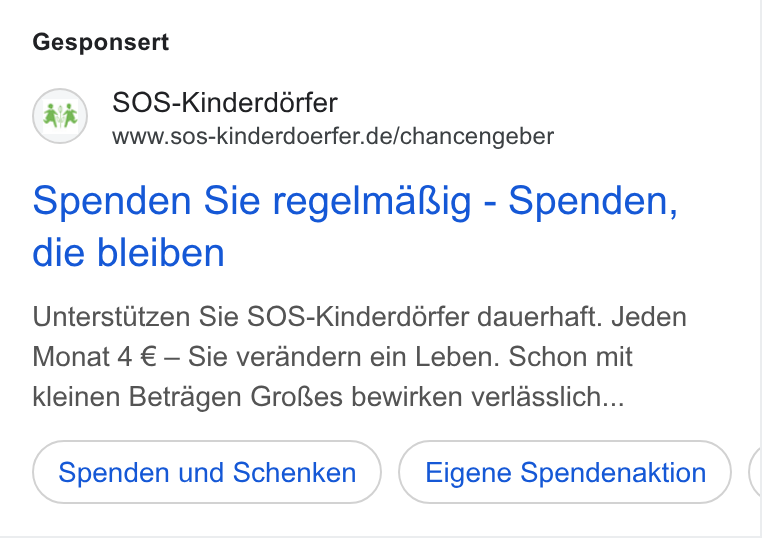This screenshot has width=762, height=538.
Task: Click the gray circular border of the favicon
Action: [x=34, y=116]
